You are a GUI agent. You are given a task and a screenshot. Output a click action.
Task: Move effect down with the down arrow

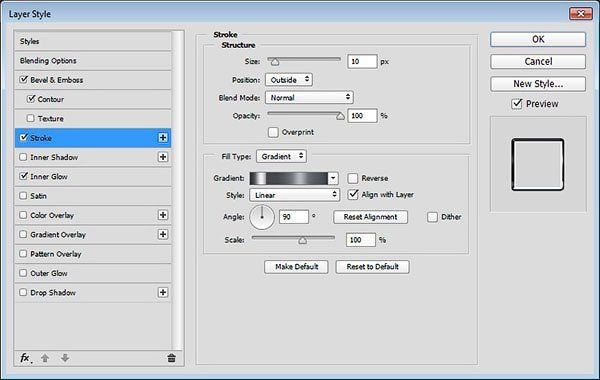pos(65,358)
